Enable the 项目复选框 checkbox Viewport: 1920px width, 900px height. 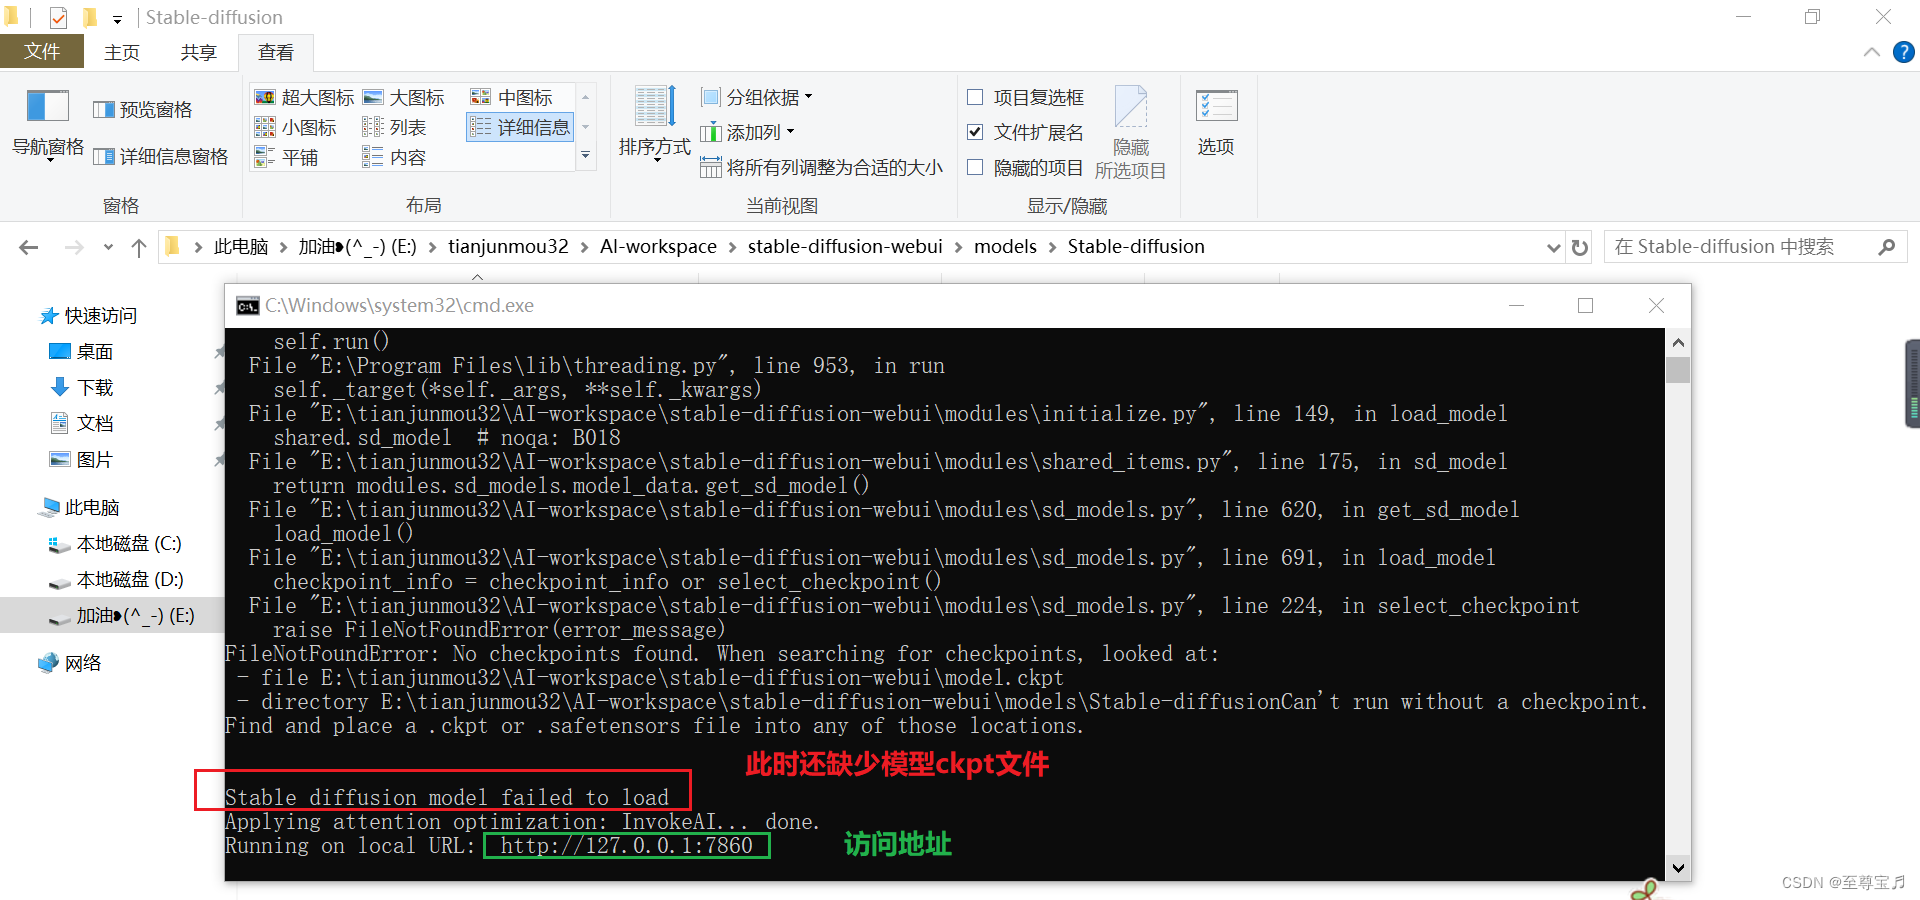tap(975, 98)
